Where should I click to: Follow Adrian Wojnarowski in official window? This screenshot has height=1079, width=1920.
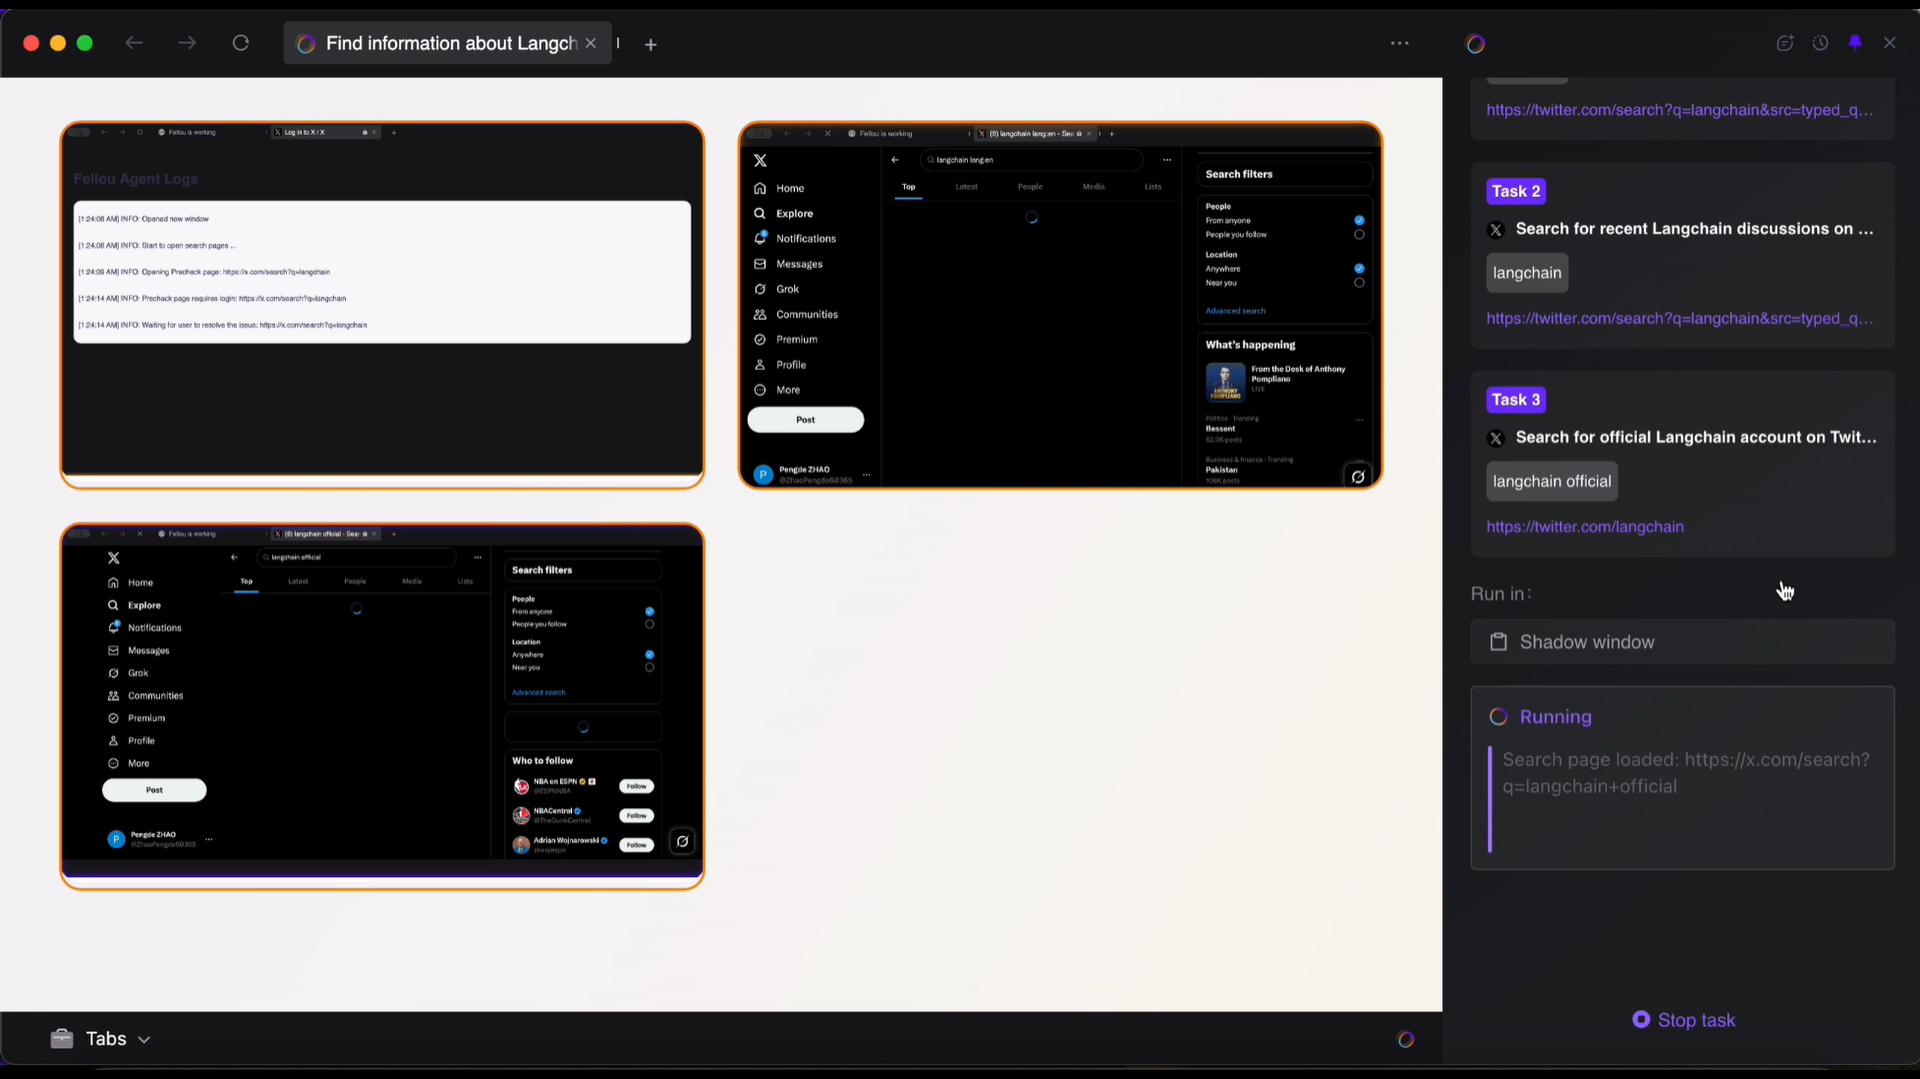coord(637,845)
